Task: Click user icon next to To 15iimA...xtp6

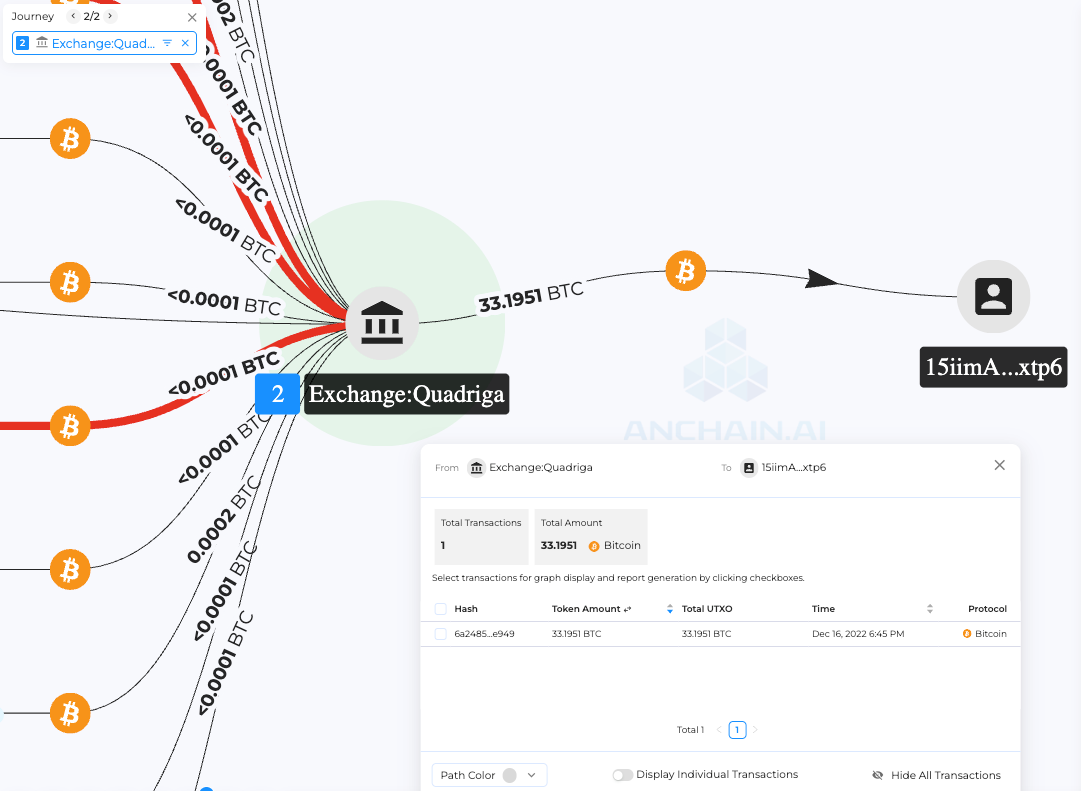Action: pos(748,468)
